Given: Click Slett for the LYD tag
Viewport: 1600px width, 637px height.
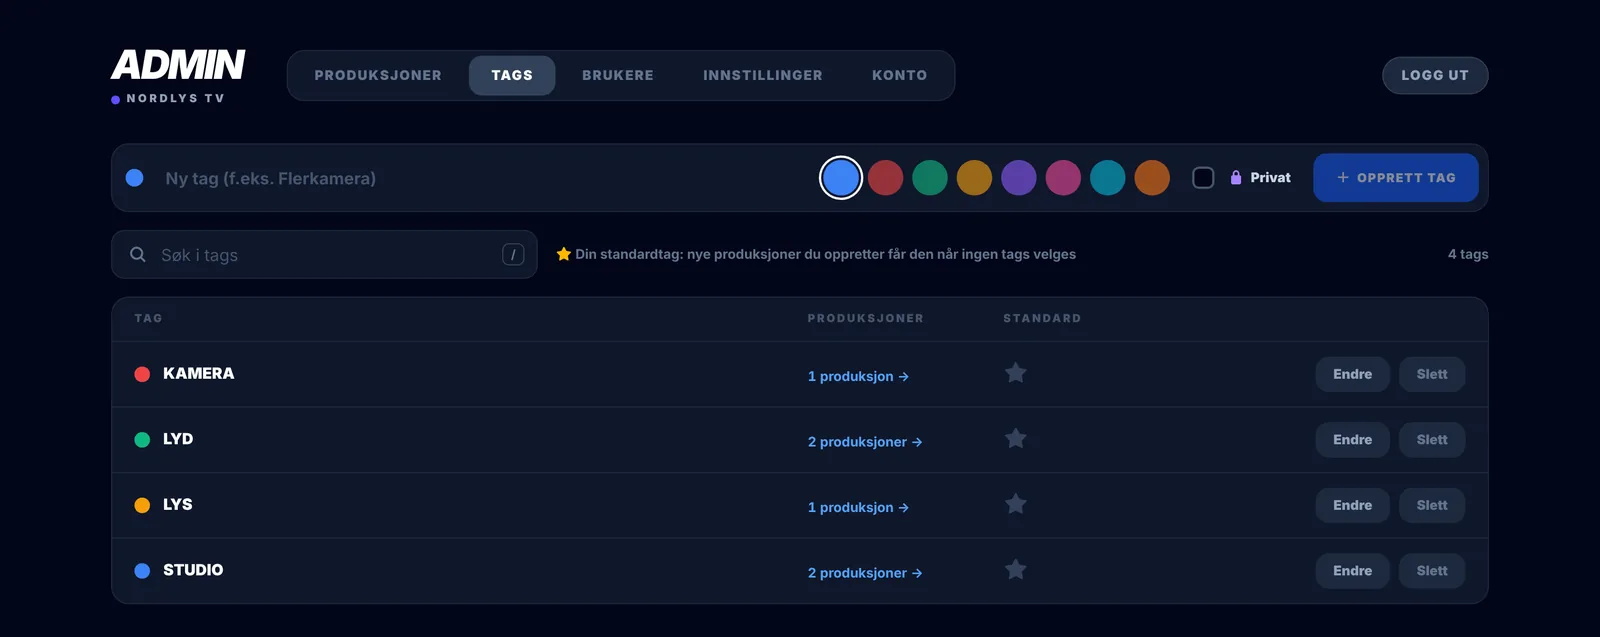Looking at the screenshot, I should [x=1432, y=440].
